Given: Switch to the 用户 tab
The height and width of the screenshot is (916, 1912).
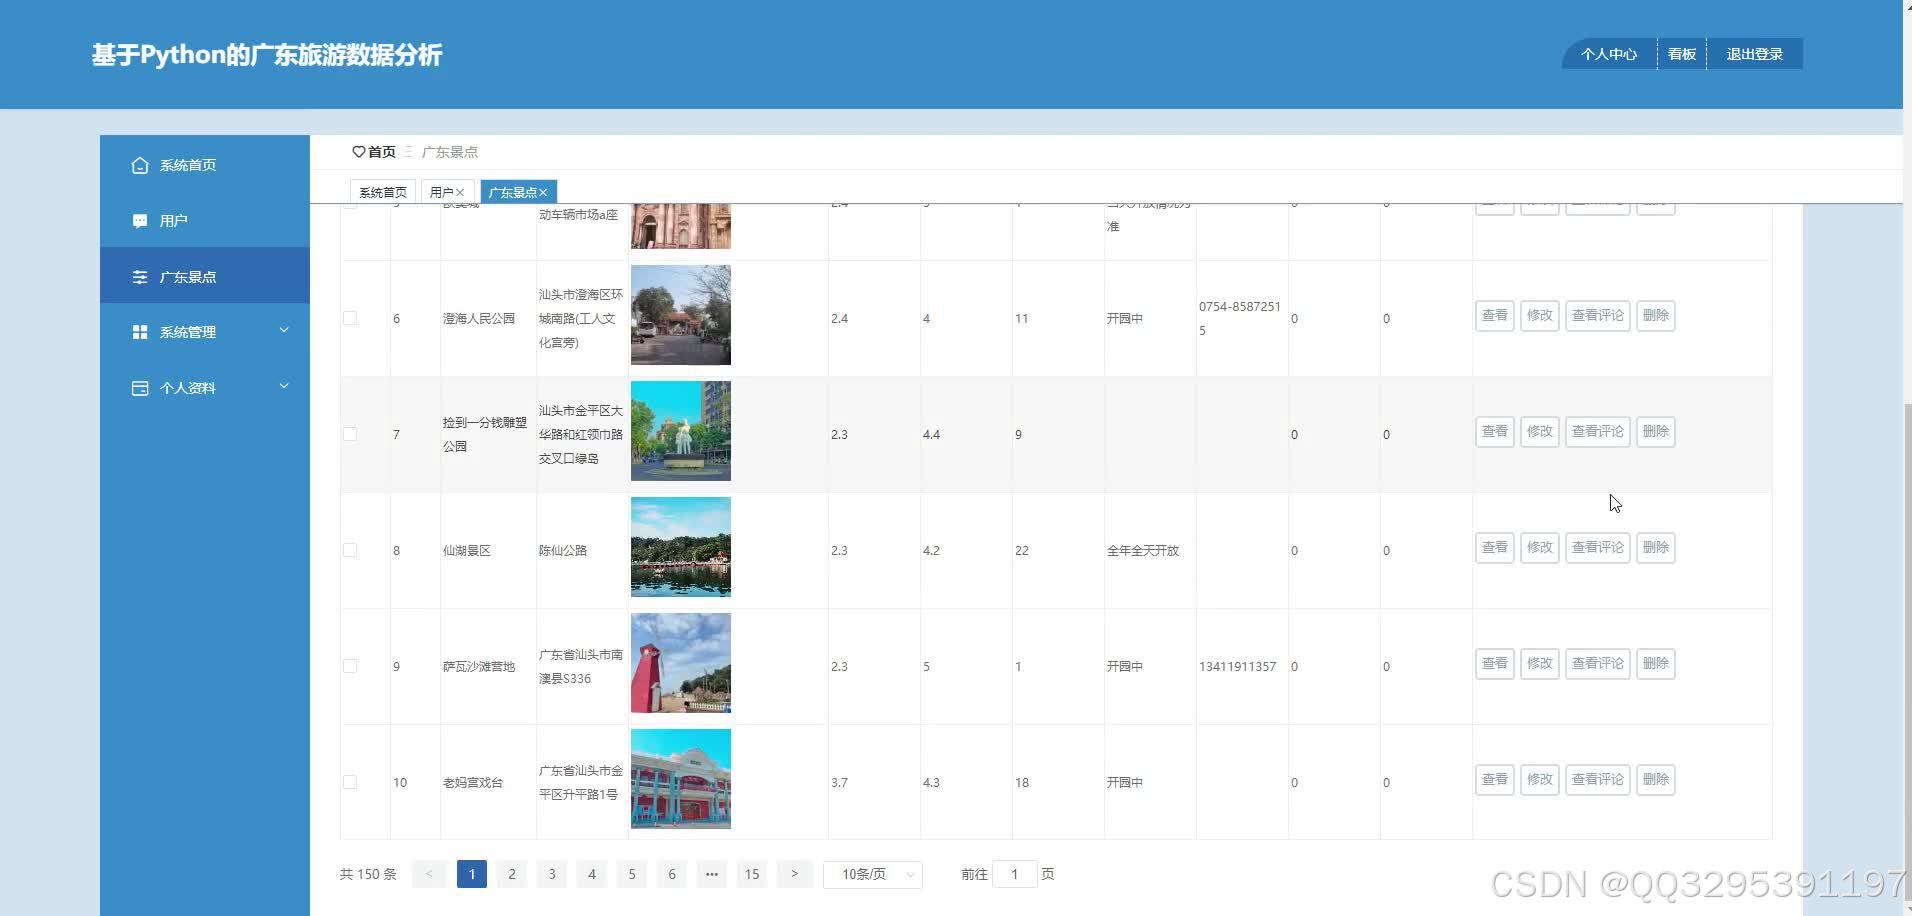Looking at the screenshot, I should click(447, 192).
